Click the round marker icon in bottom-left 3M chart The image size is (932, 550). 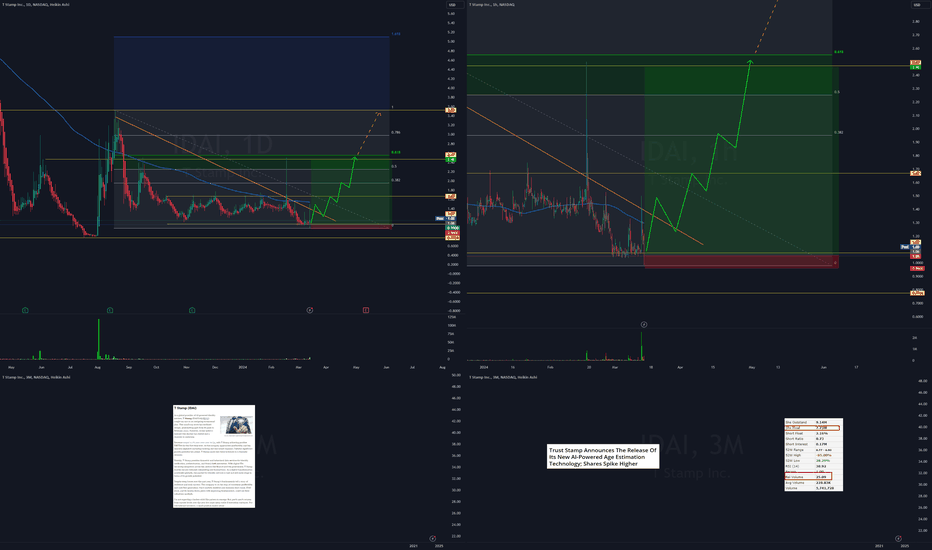[433, 539]
